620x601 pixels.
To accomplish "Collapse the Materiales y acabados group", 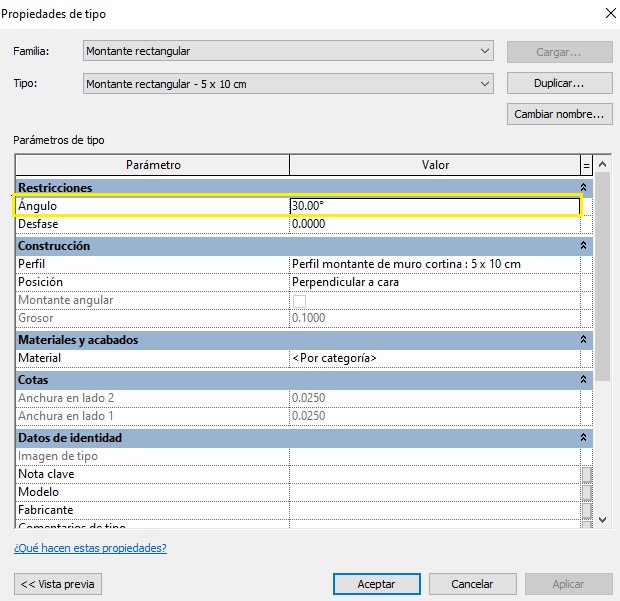I will (x=583, y=340).
